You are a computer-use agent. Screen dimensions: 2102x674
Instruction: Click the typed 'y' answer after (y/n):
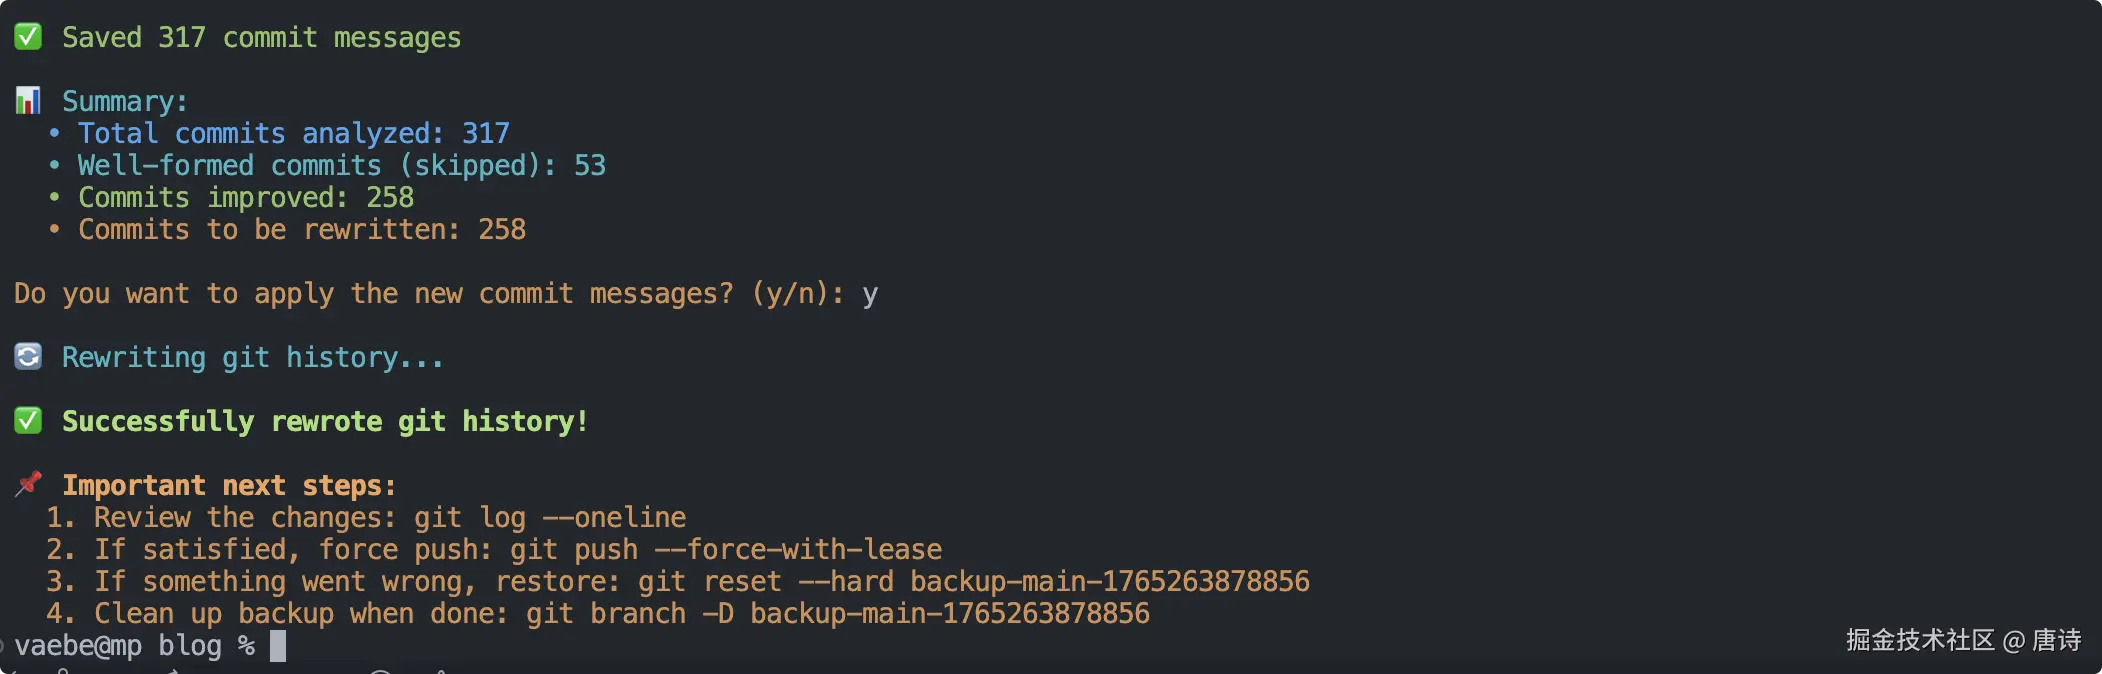[x=870, y=294]
